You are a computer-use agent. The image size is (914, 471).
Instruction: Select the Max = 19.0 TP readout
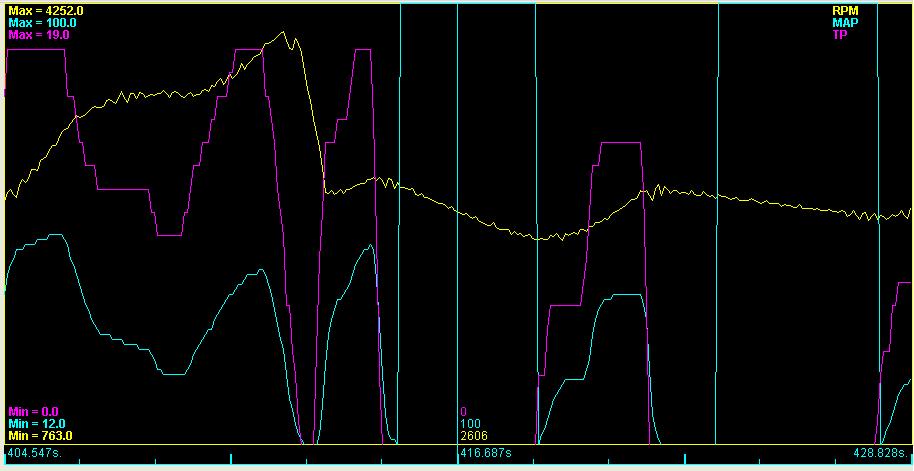(39, 34)
